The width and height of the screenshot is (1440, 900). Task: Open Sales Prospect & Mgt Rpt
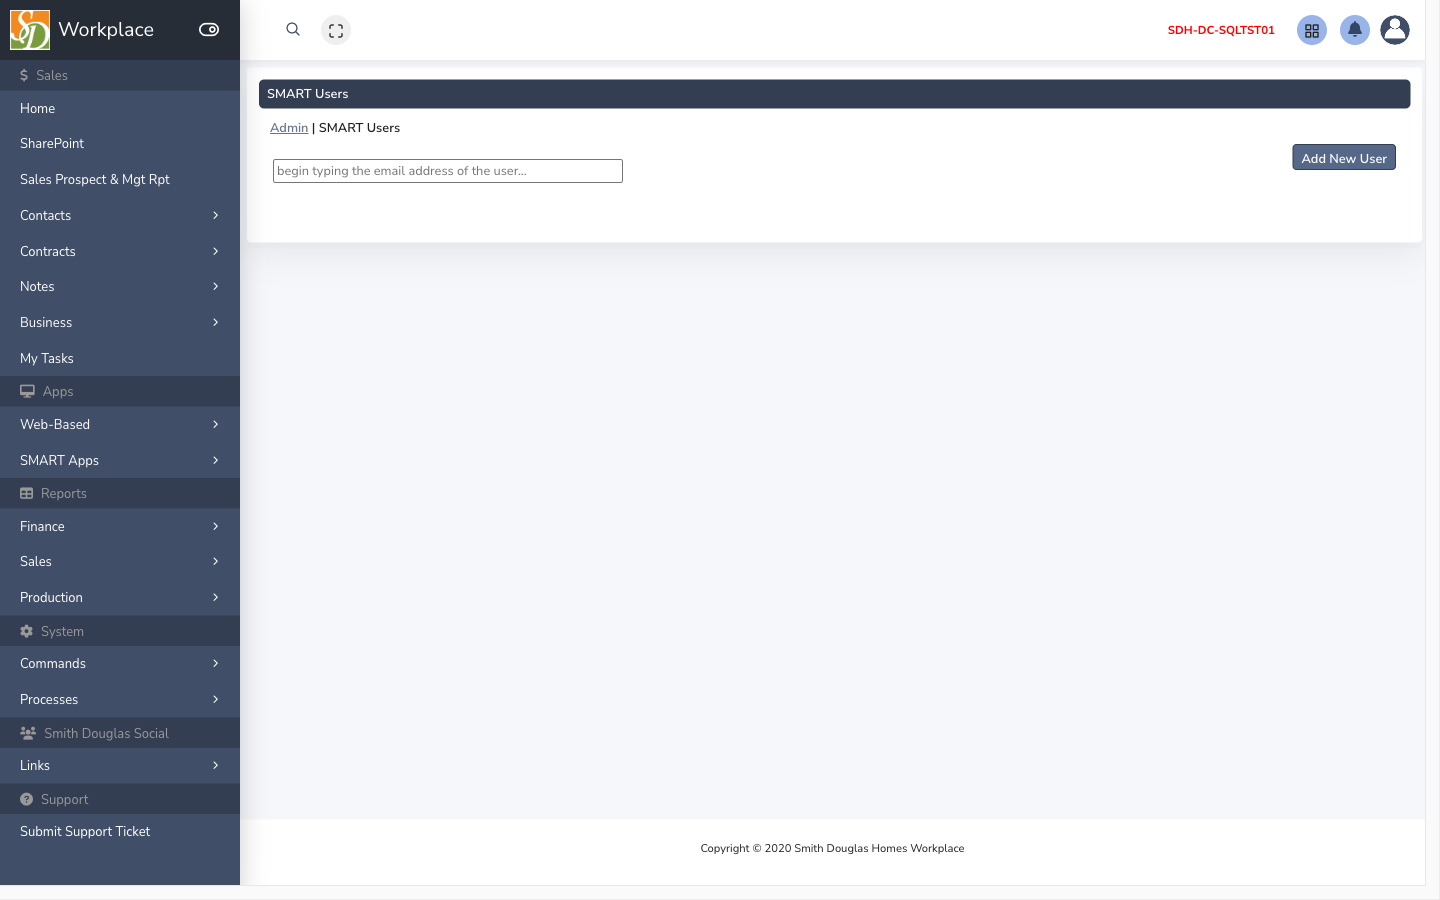(x=120, y=179)
